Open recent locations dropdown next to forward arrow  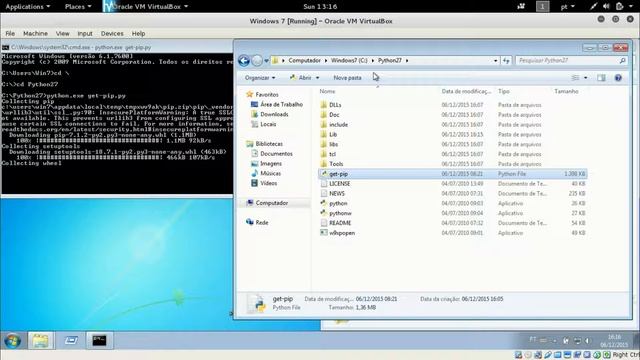[266, 61]
